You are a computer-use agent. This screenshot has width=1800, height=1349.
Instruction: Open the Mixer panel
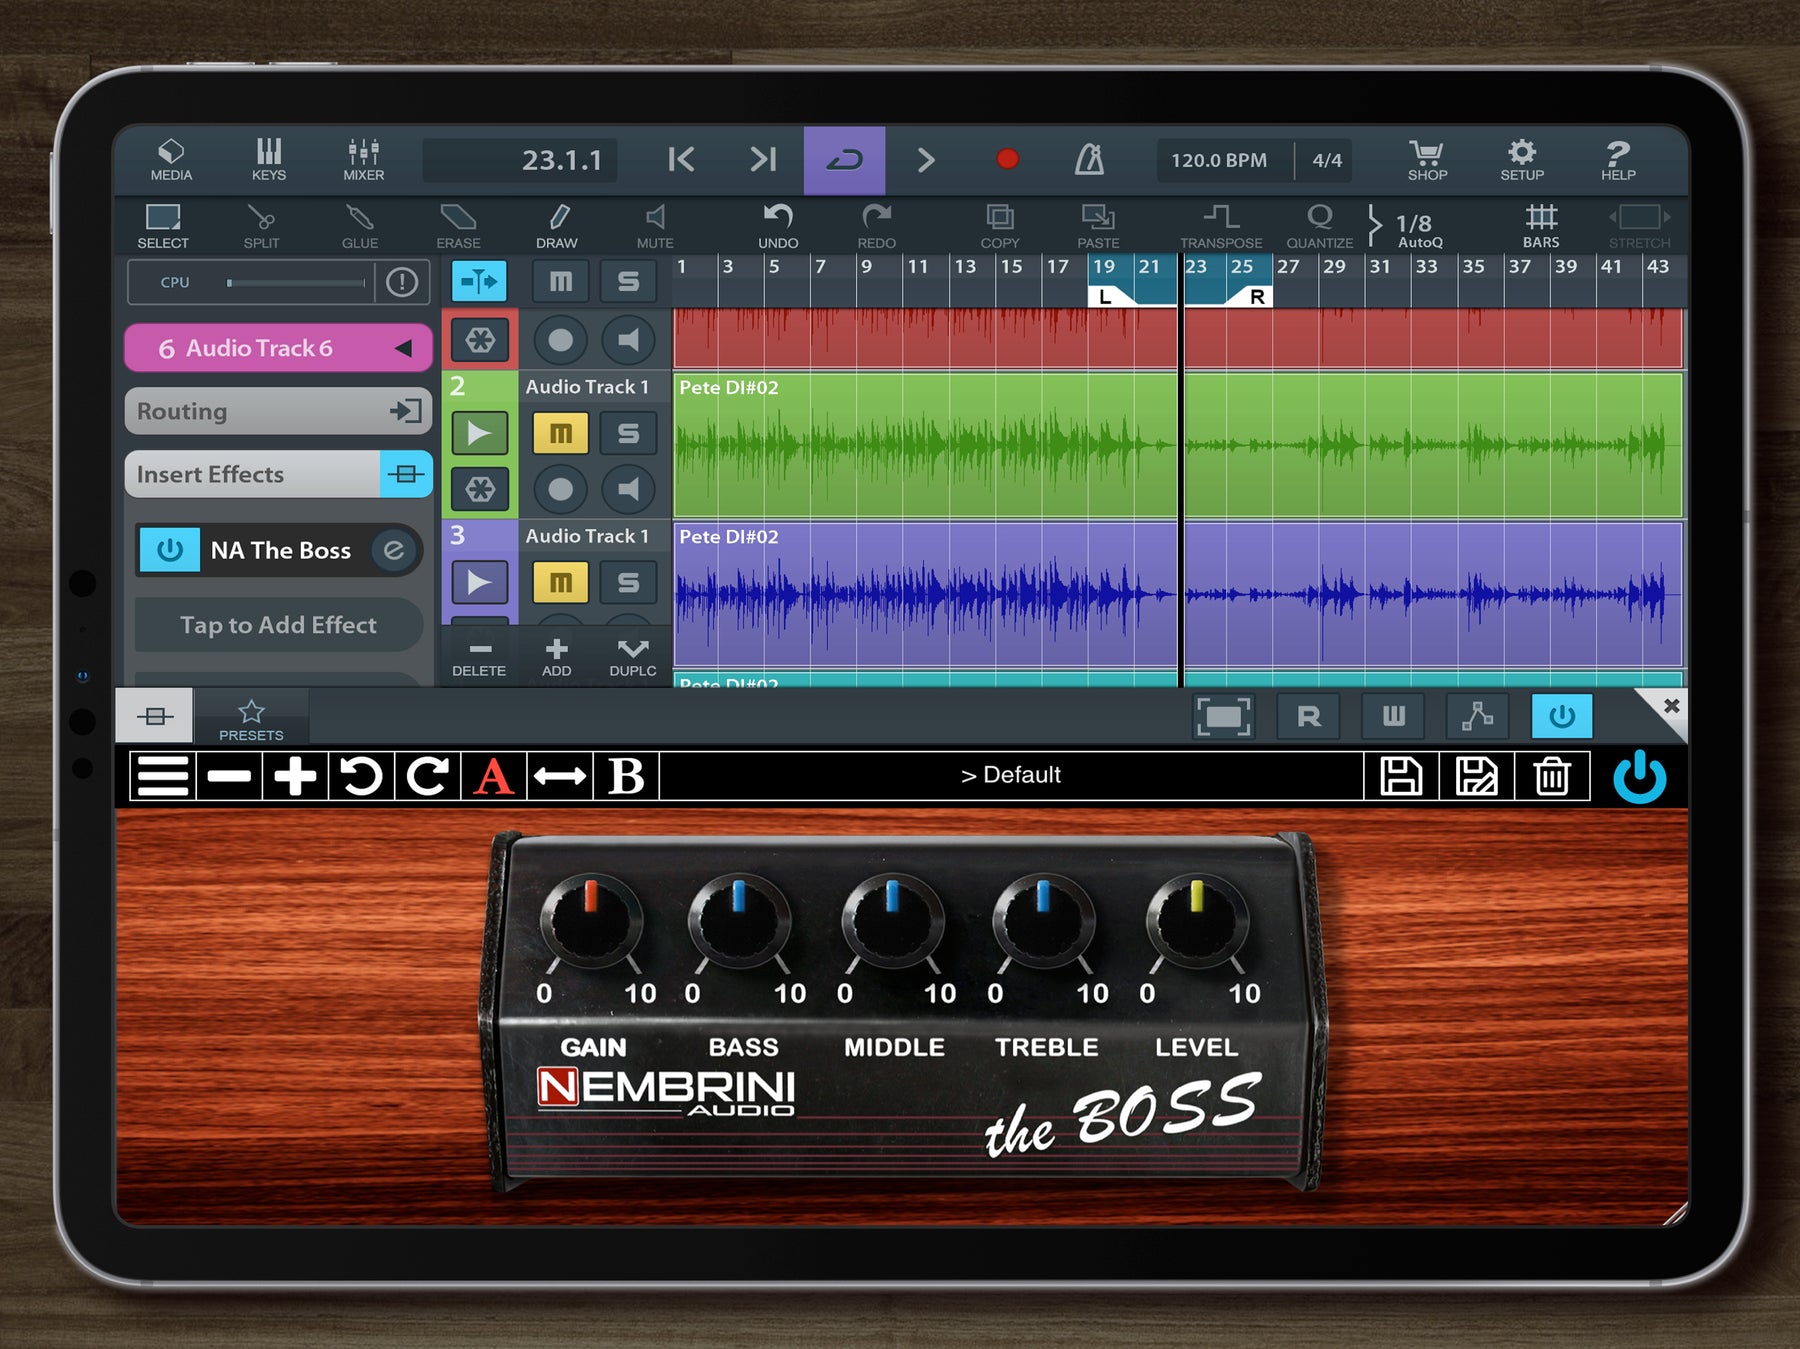(x=363, y=159)
